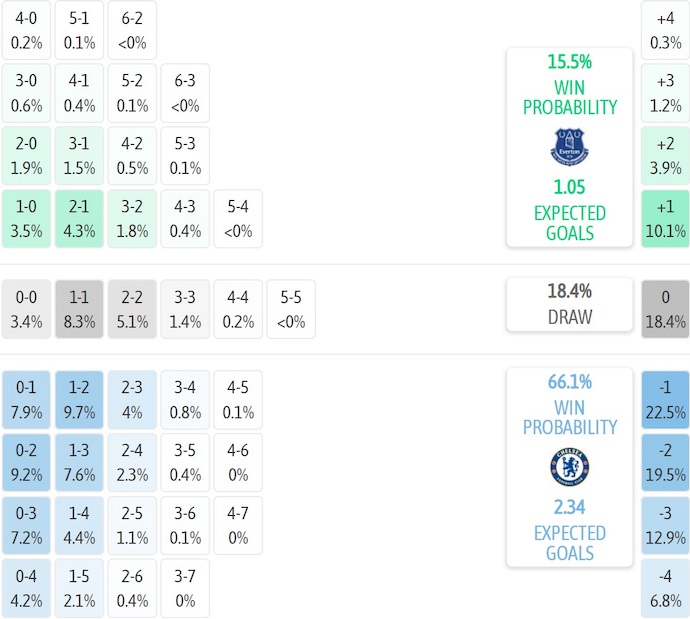
Task: Select the 1-1 draw score tile
Action: pos(79,309)
